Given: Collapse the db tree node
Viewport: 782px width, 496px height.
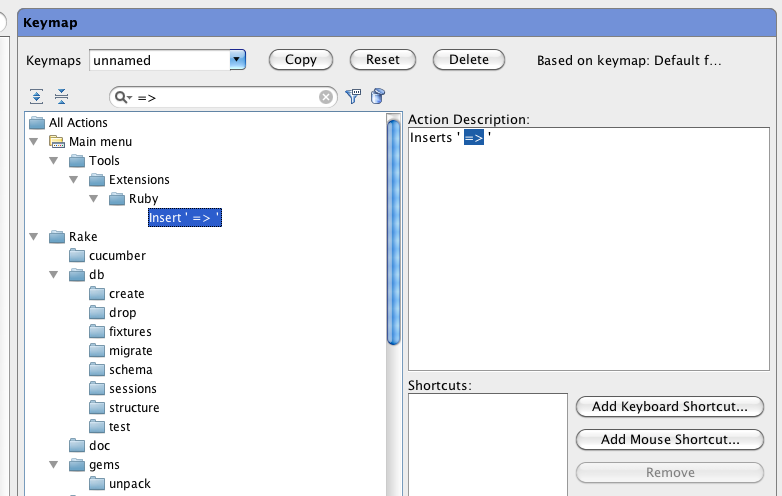Looking at the screenshot, I should [54, 274].
